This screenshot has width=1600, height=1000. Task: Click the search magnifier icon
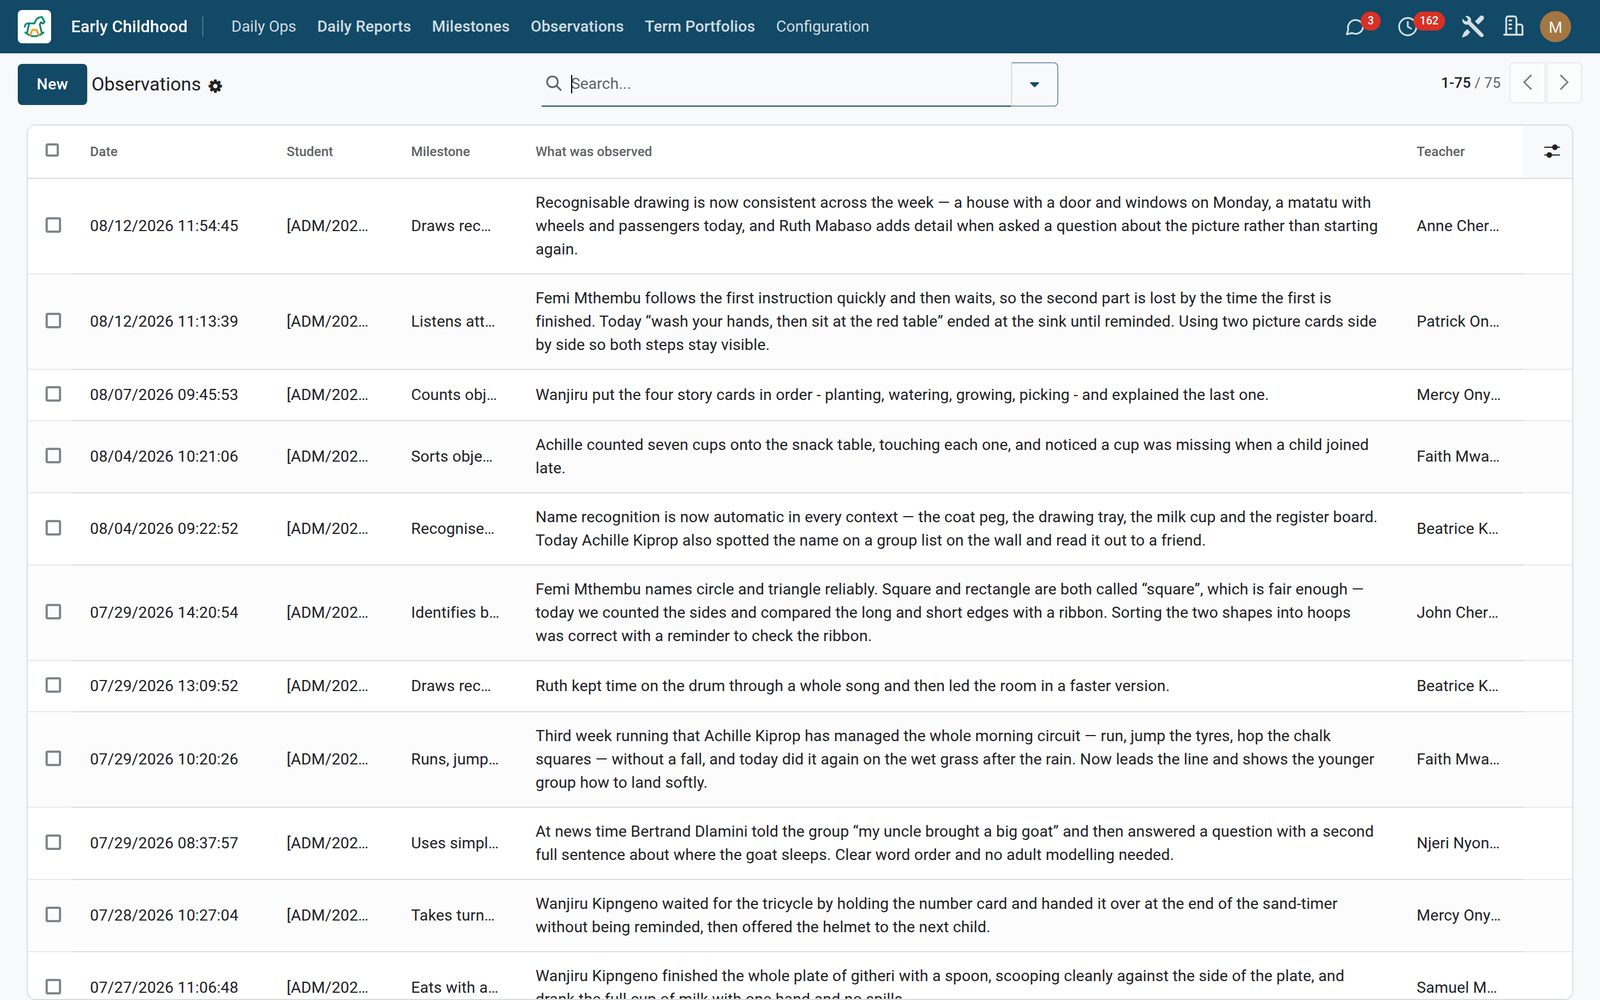pos(553,83)
